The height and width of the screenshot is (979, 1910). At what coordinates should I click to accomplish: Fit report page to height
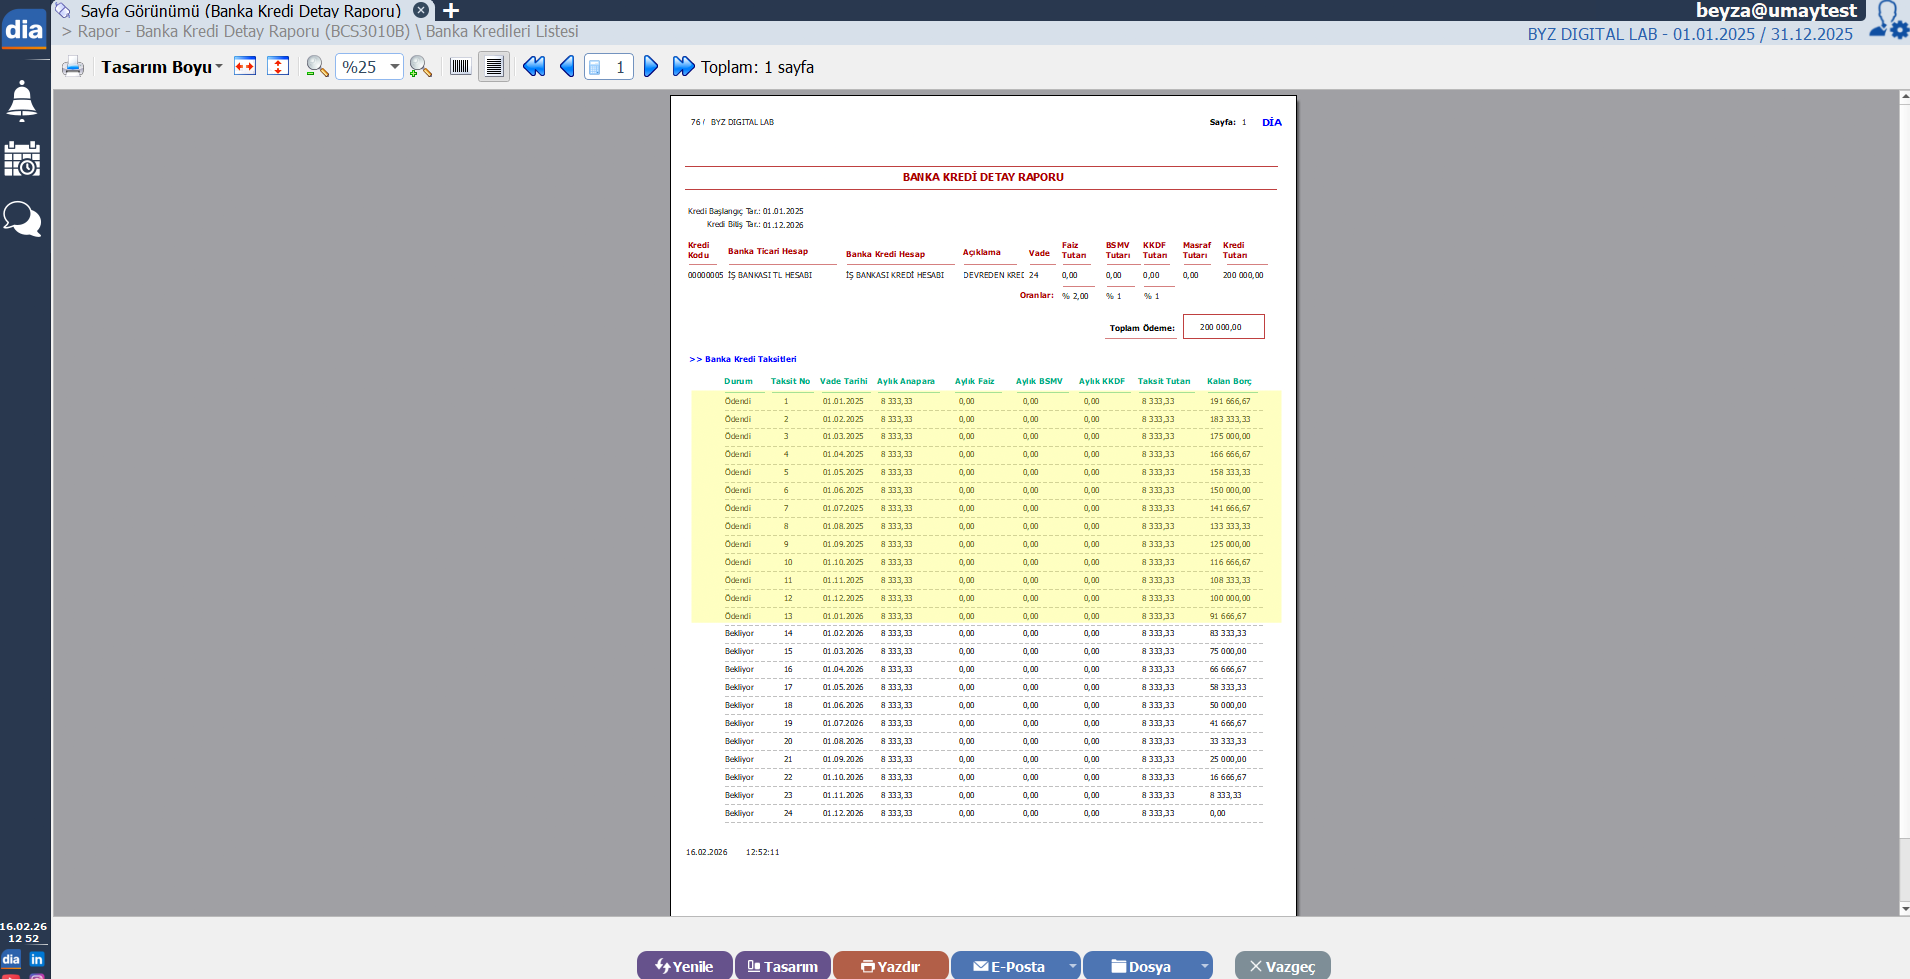pyautogui.click(x=279, y=67)
